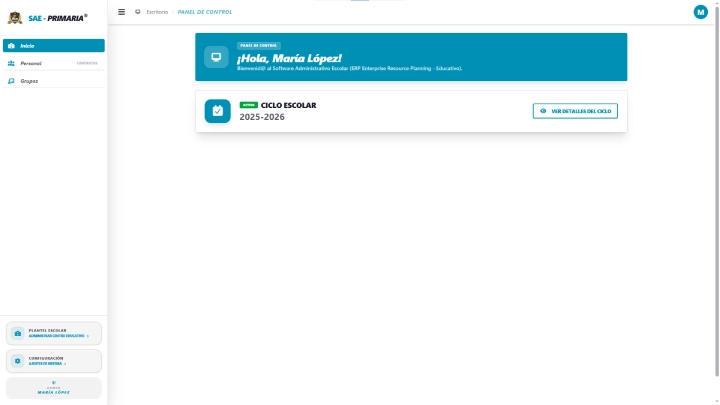Viewport: 720px width, 405px height.
Task: Click the monitor icon in welcome banner
Action: pyautogui.click(x=216, y=57)
